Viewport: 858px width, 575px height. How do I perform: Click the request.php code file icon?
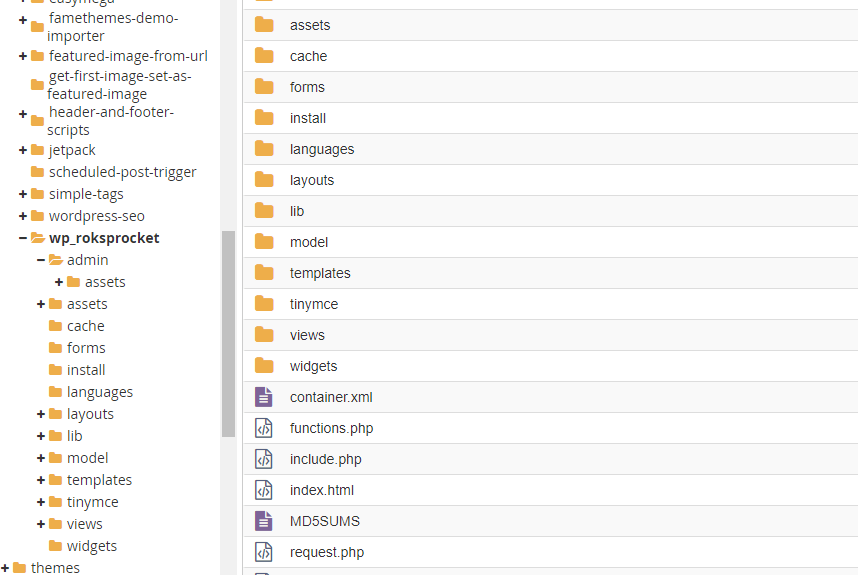click(264, 552)
